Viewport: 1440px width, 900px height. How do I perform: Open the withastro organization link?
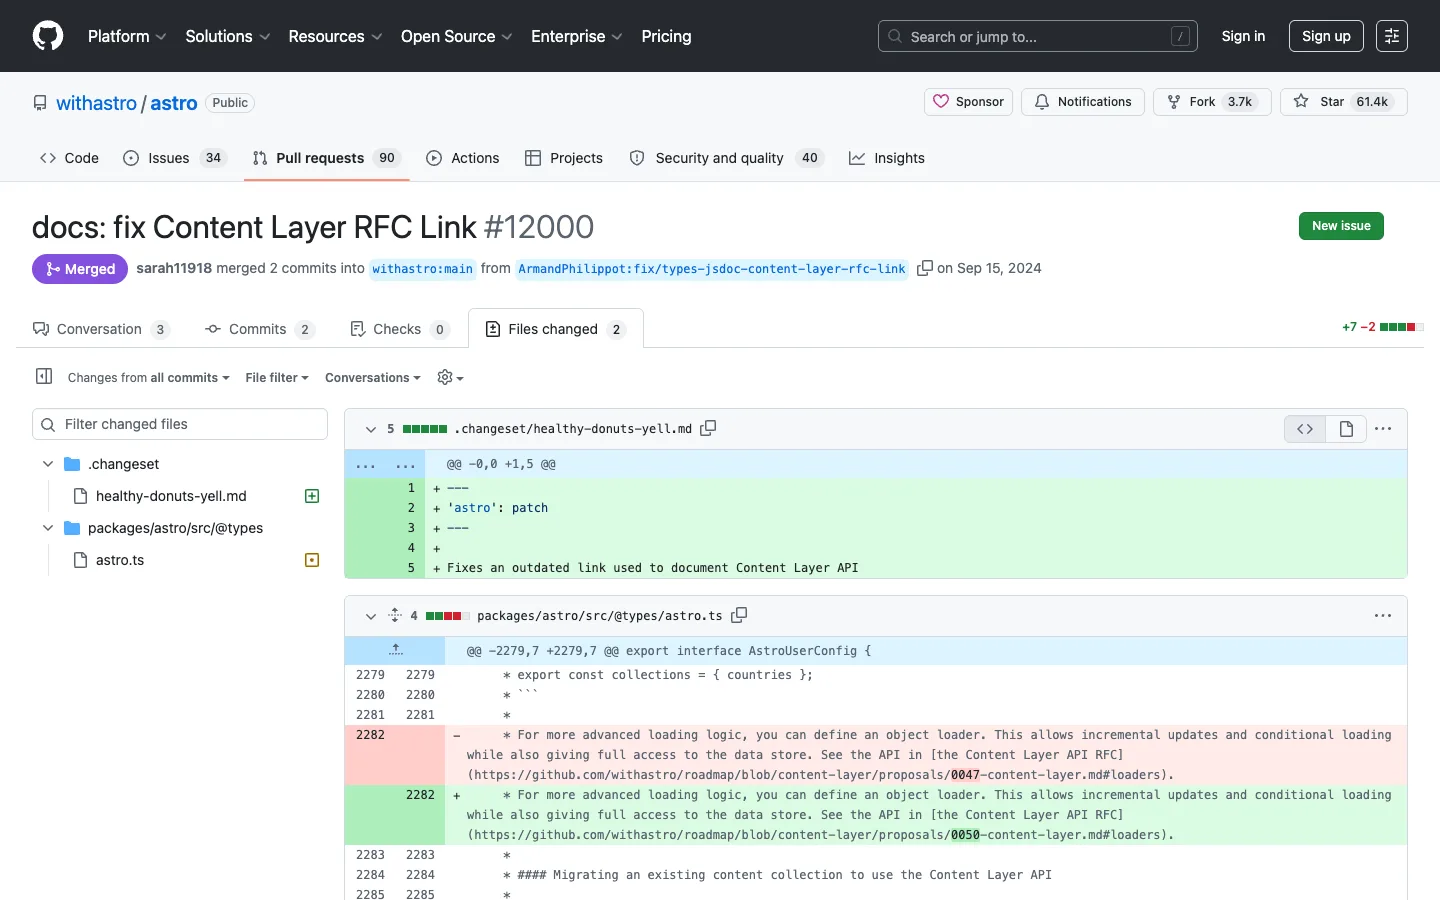[96, 103]
